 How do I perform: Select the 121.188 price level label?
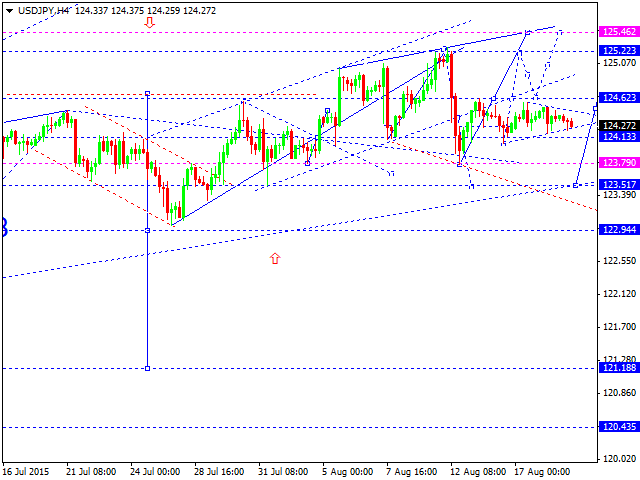click(620, 368)
